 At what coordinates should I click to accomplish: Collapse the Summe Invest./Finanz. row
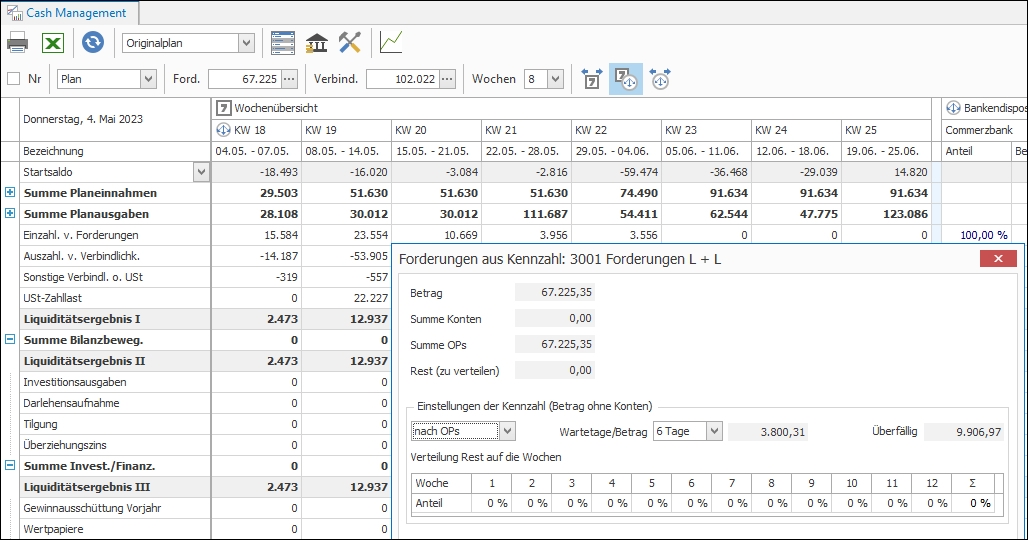point(10,466)
